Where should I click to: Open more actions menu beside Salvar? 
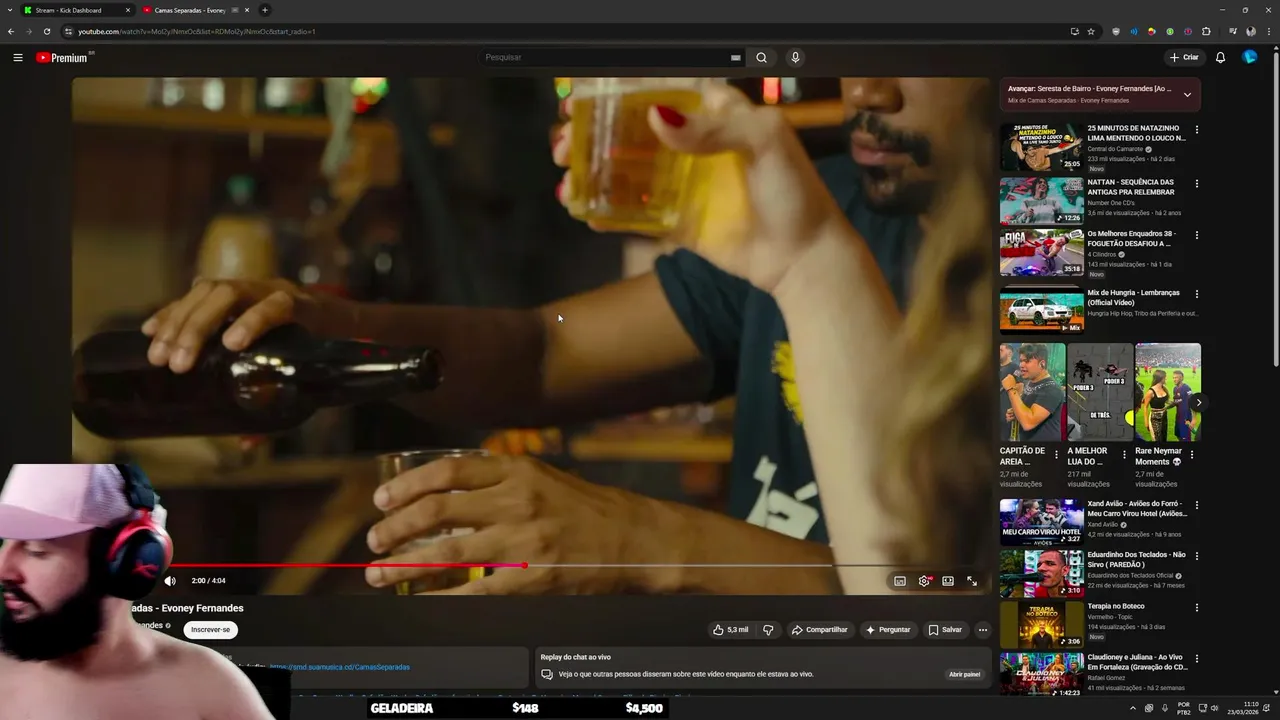pyautogui.click(x=983, y=630)
